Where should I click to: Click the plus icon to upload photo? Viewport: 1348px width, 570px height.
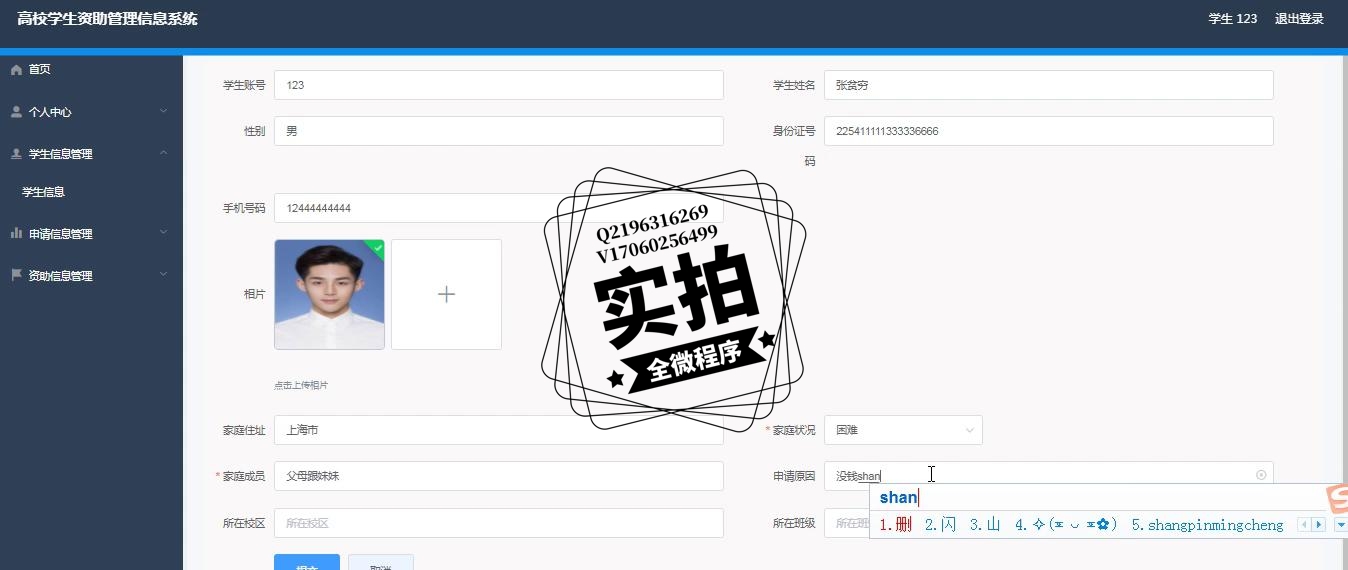click(446, 294)
